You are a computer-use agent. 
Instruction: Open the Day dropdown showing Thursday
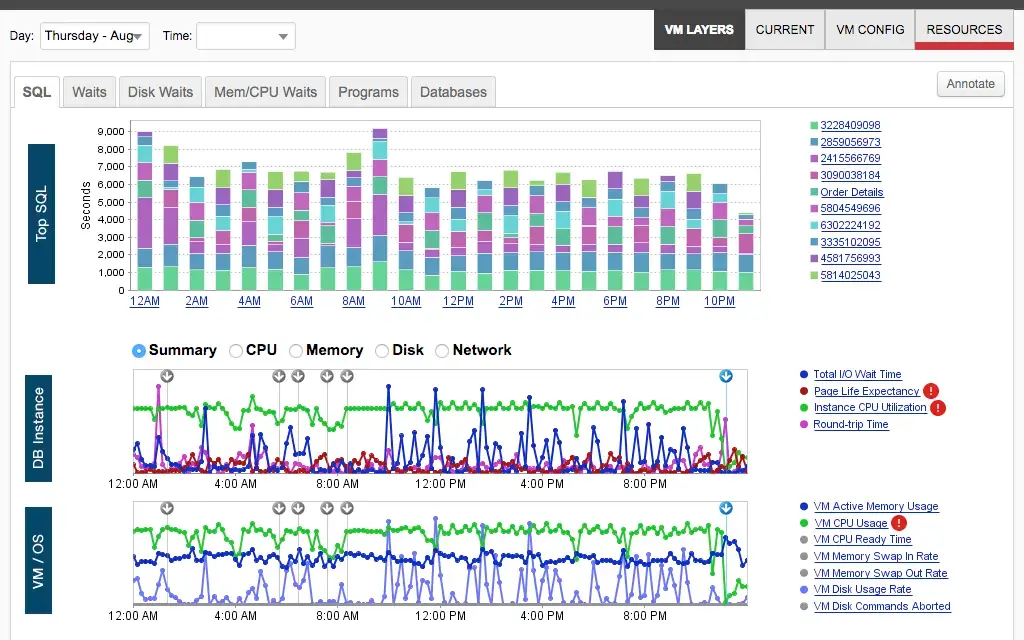[94, 36]
